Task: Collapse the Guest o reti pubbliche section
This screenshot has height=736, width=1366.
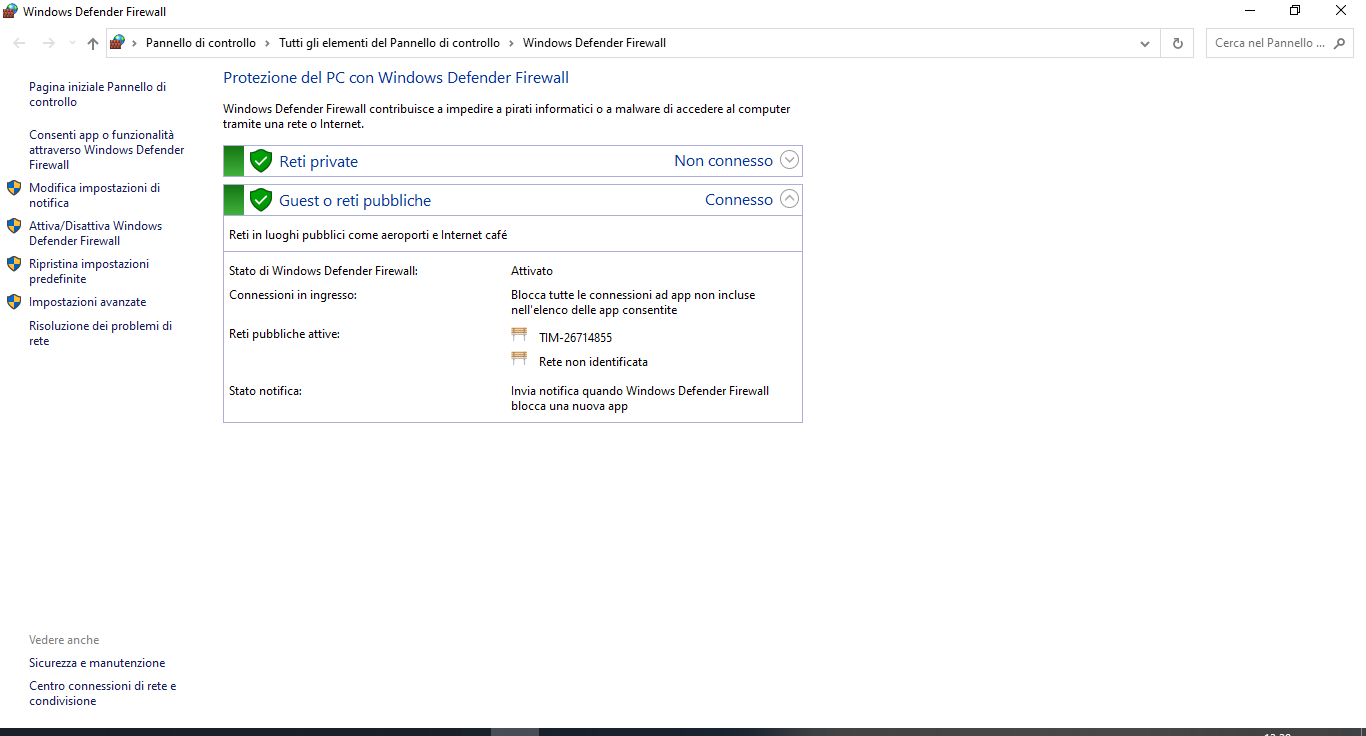Action: 789,199
